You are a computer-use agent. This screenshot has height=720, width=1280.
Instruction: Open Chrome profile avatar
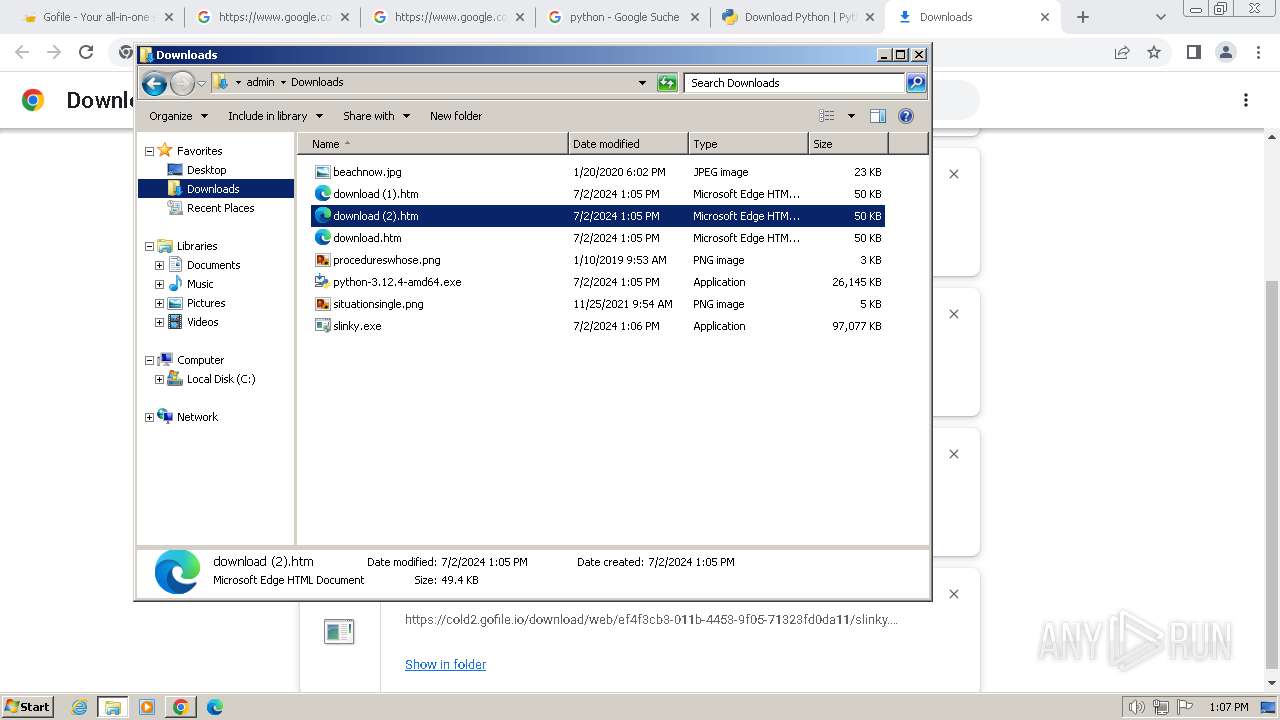coord(1226,52)
